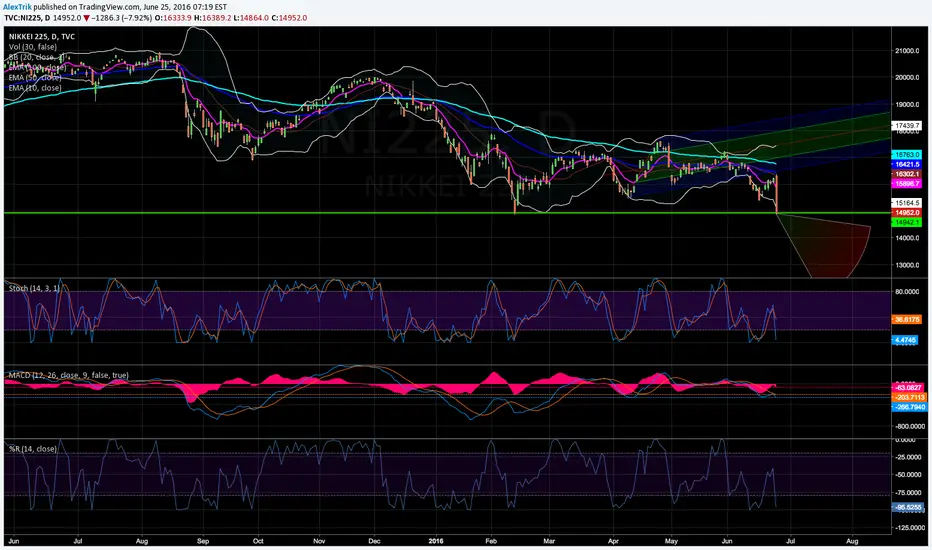Click the orange -203.7113 MACD signal label
Image resolution: width=932 pixels, height=550 pixels.
point(909,397)
